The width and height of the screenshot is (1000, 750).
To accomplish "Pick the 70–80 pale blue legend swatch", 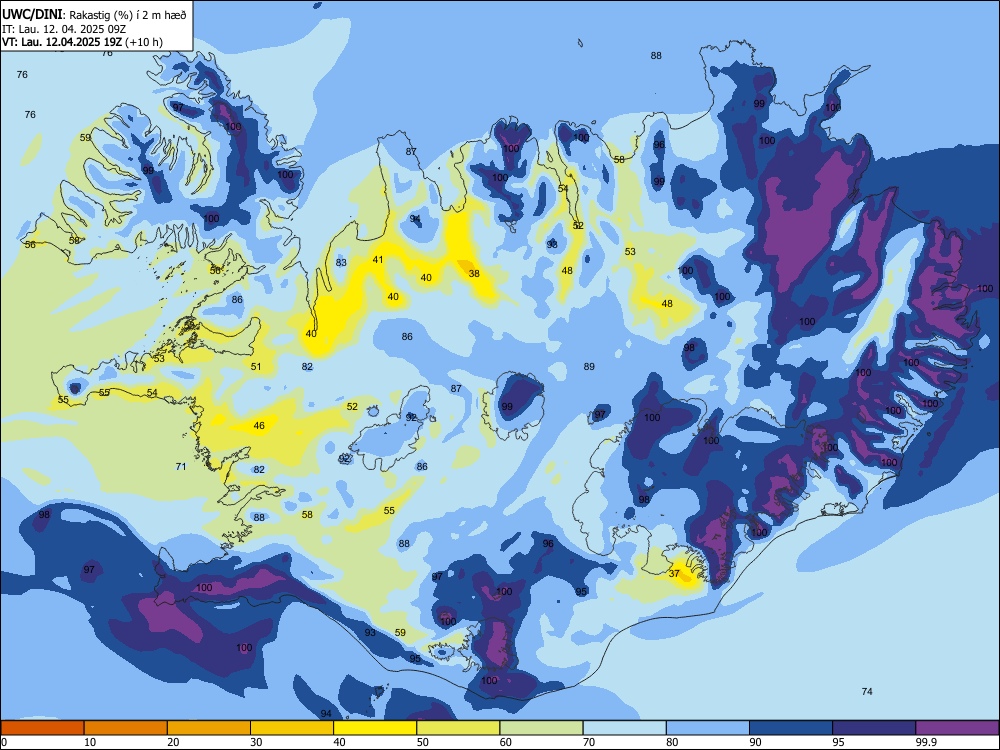I will pyautogui.click(x=624, y=728).
